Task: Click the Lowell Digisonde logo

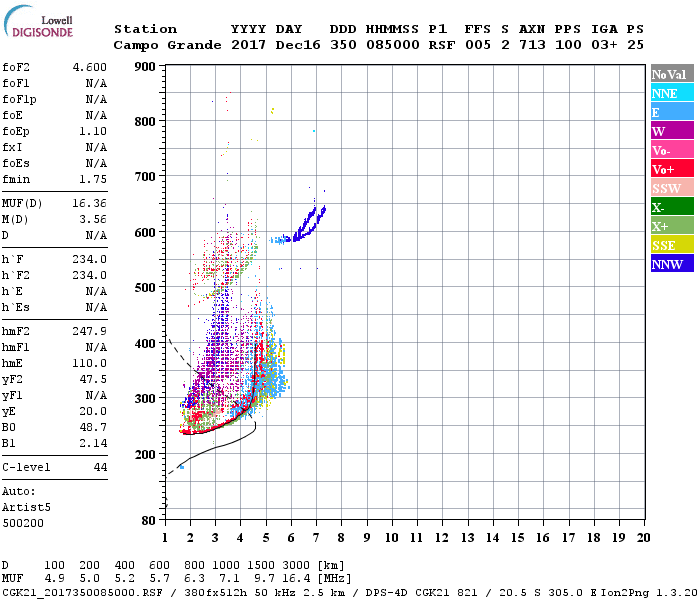Action: 38,22
